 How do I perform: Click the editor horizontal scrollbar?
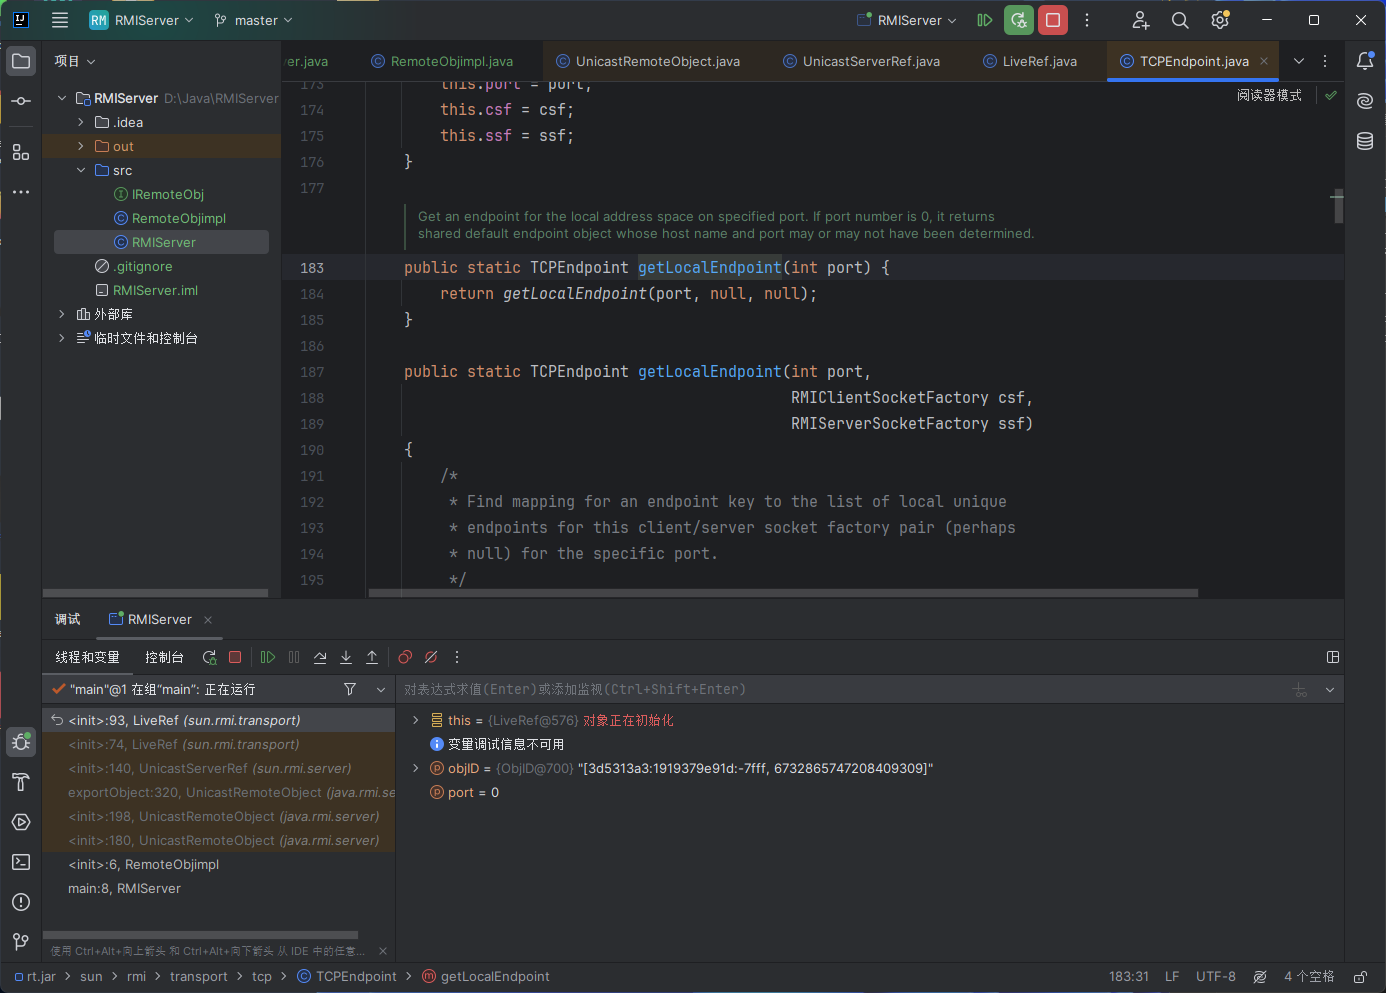pyautogui.click(x=783, y=593)
